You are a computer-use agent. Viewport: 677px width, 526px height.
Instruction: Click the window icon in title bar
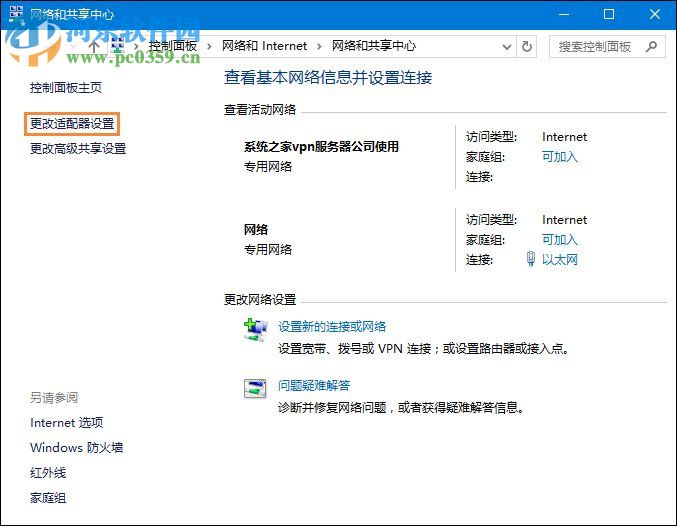point(15,14)
